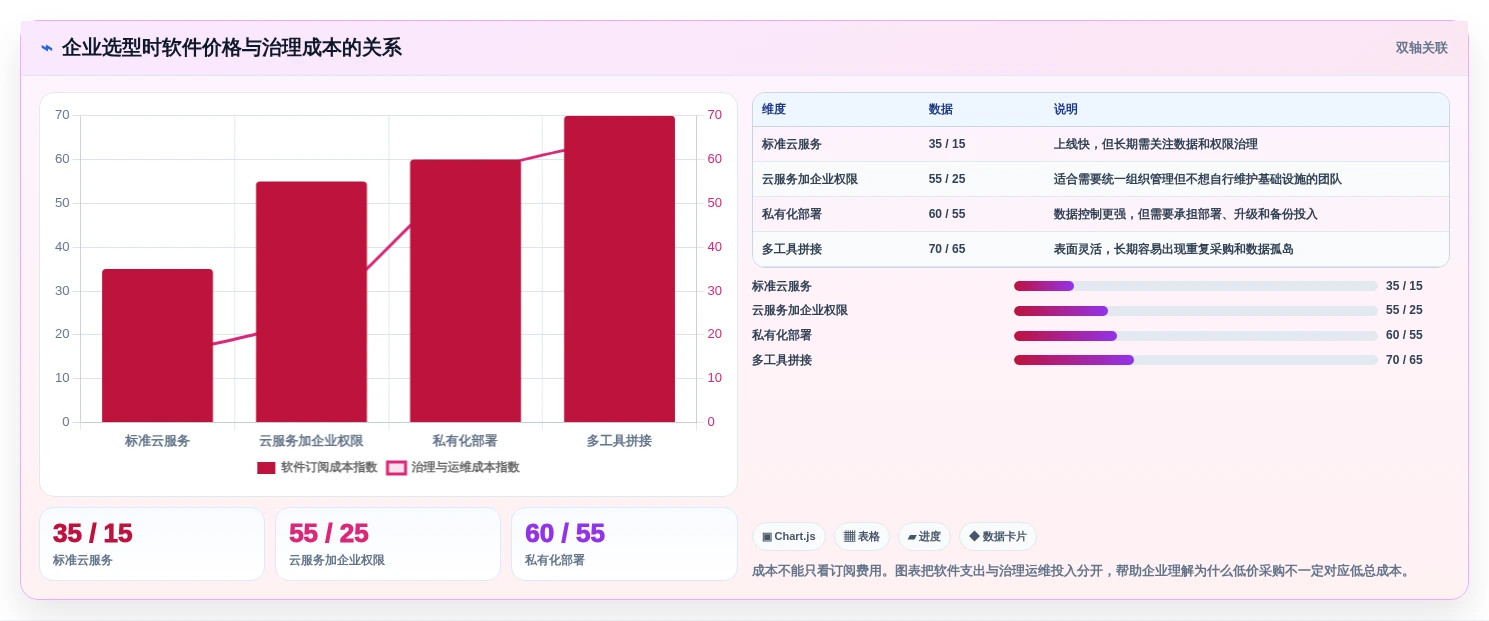Select the 私有化部署 table row name
Screen dimensions: 1489x621
792,214
